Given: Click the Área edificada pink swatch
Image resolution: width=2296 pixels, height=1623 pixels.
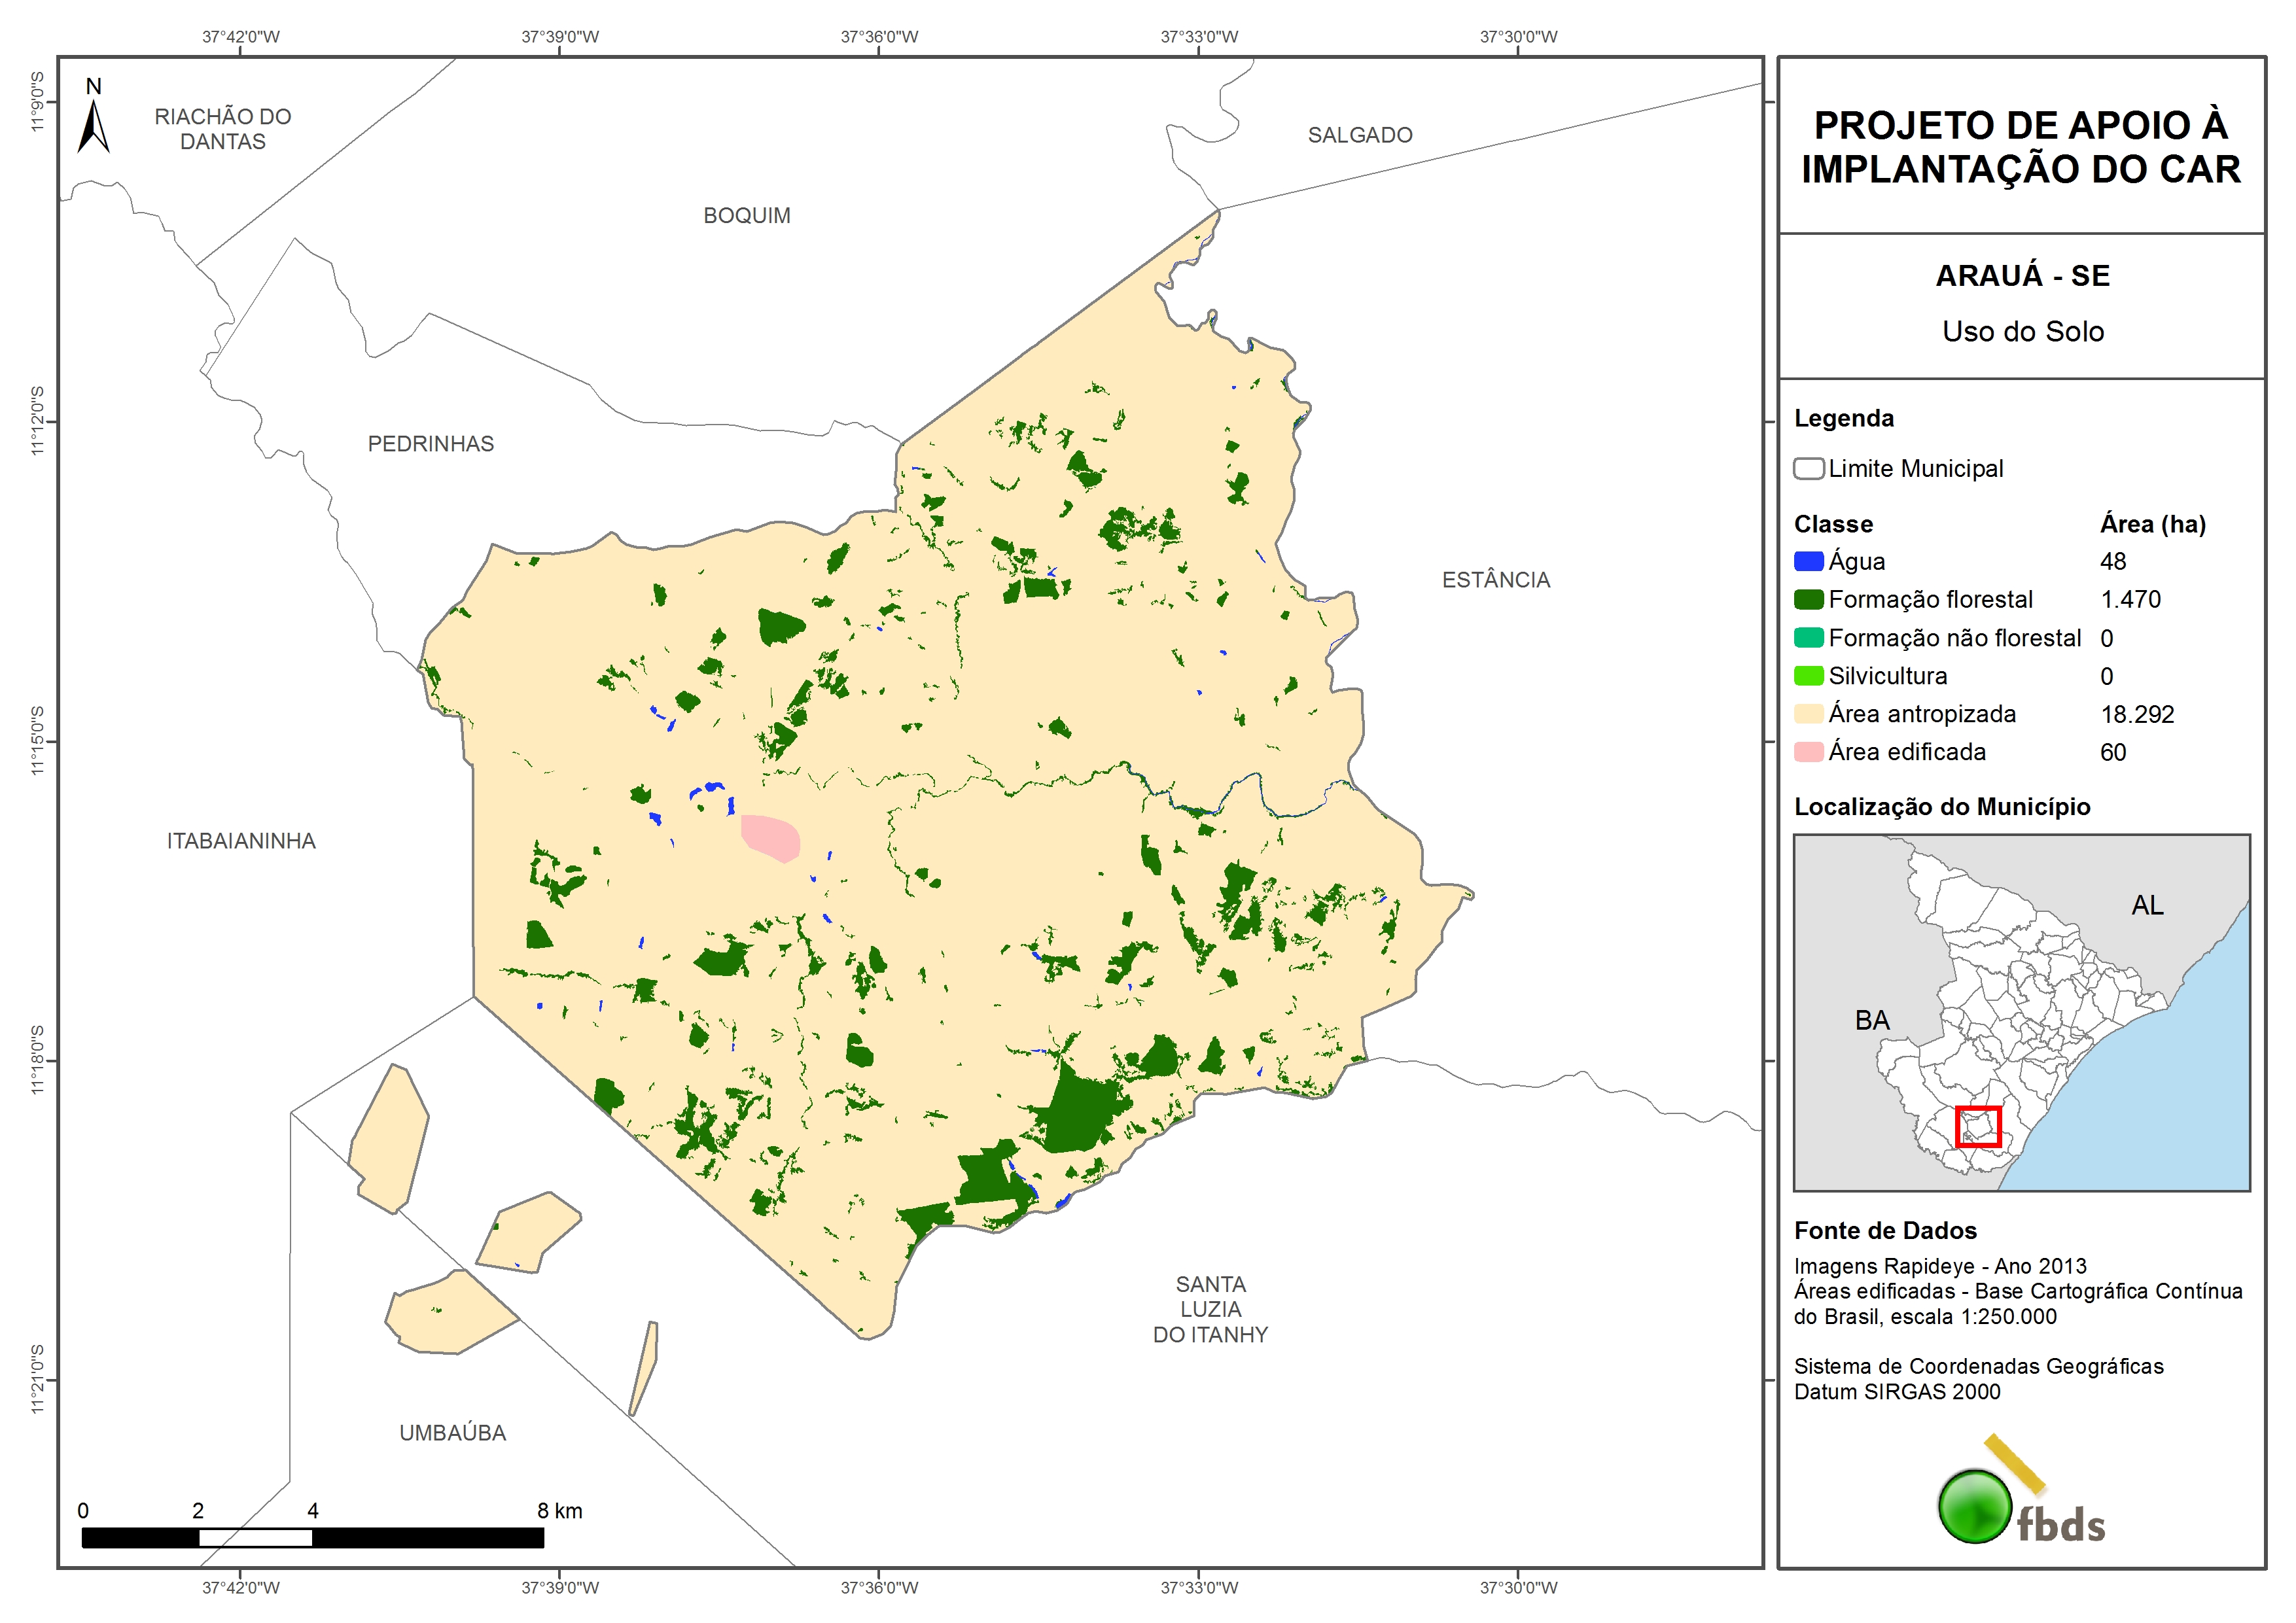Looking at the screenshot, I should [1808, 752].
